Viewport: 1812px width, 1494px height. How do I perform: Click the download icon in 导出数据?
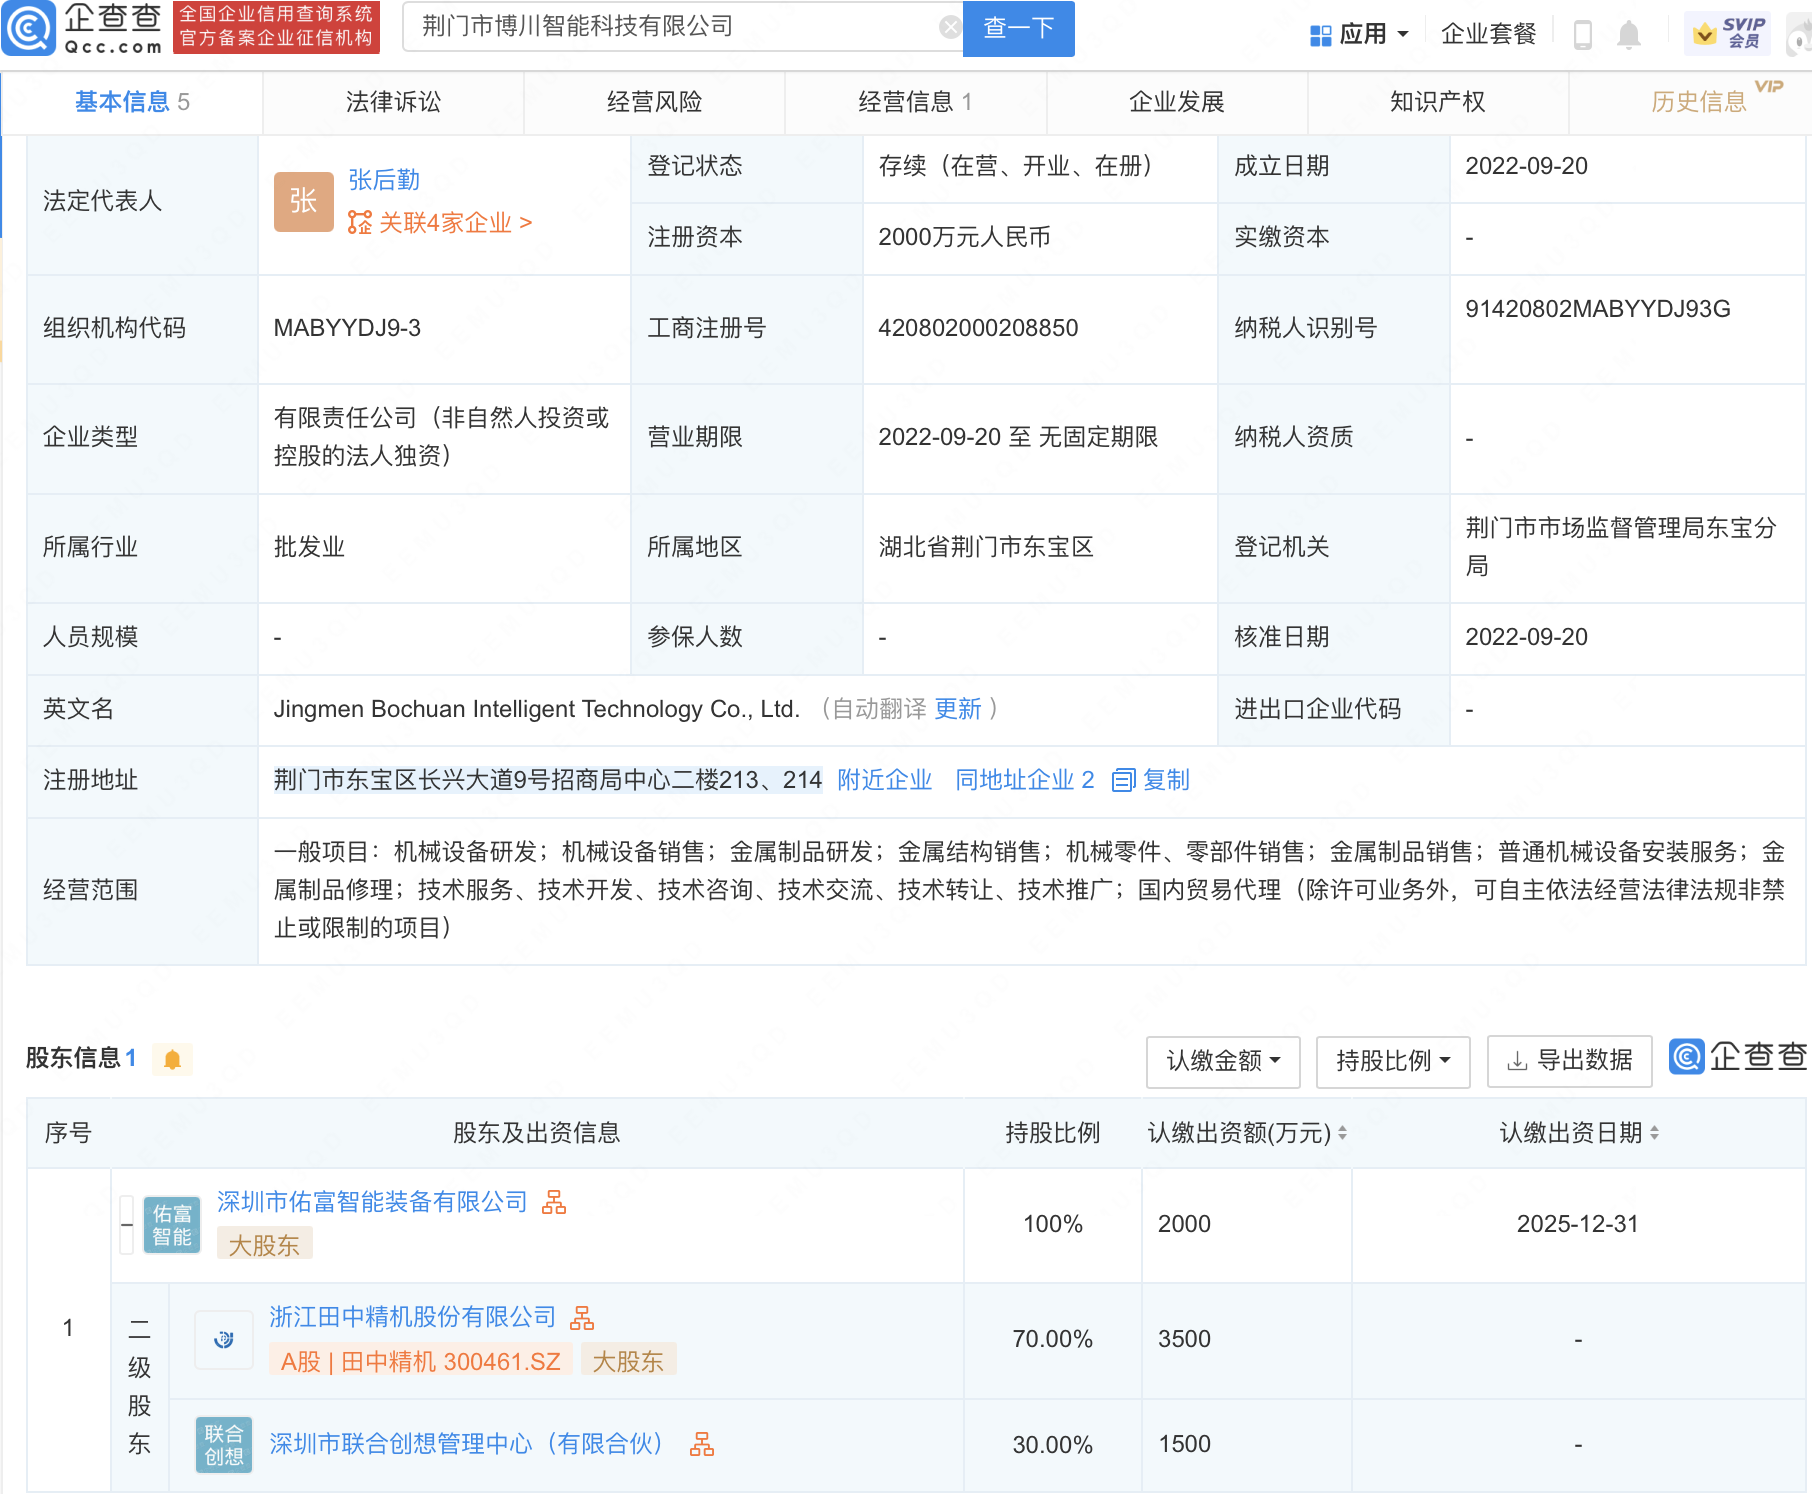point(1517,1061)
